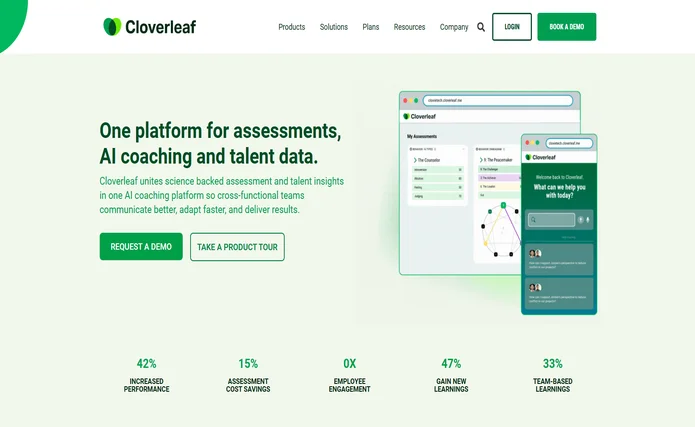Open the Products menu

click(292, 27)
